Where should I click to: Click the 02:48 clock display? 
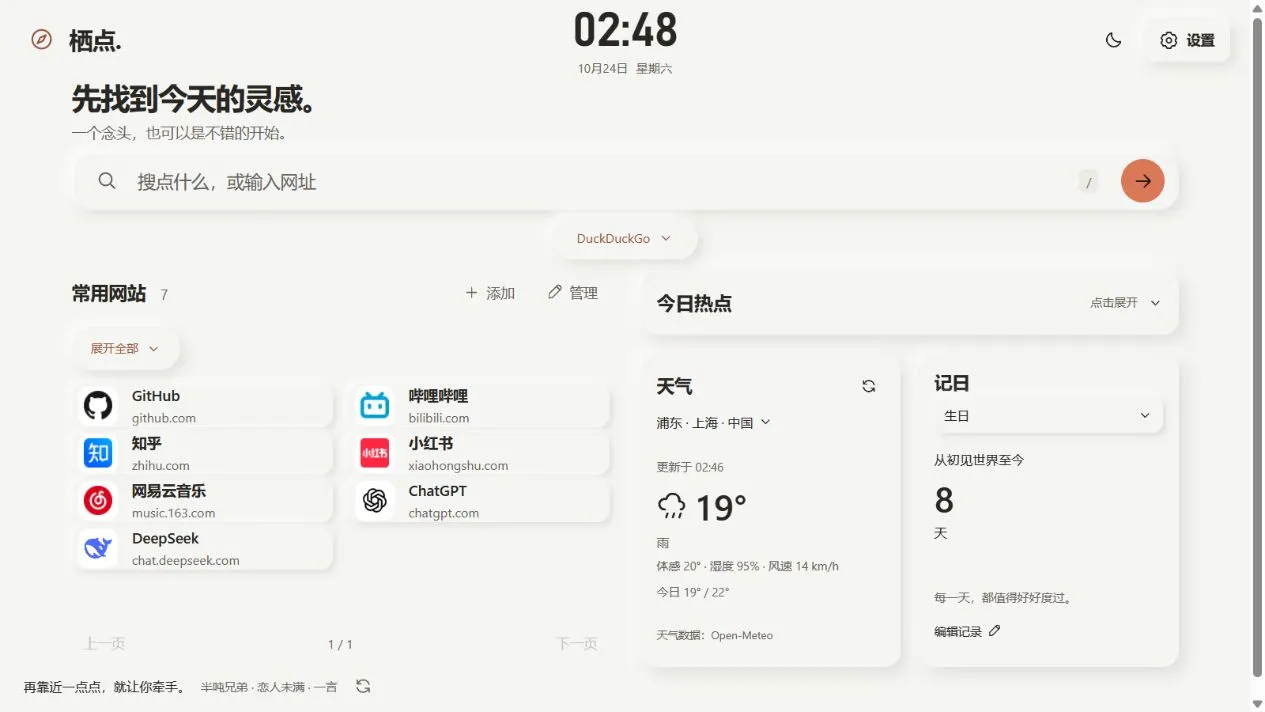click(x=626, y=30)
